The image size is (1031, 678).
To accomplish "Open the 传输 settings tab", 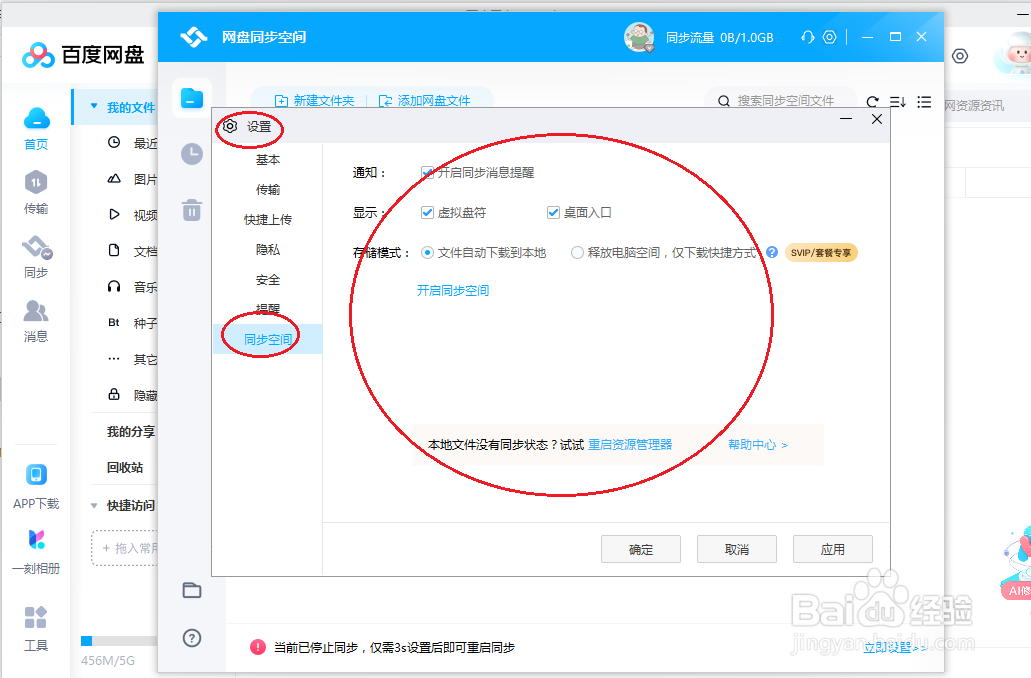I will point(268,189).
